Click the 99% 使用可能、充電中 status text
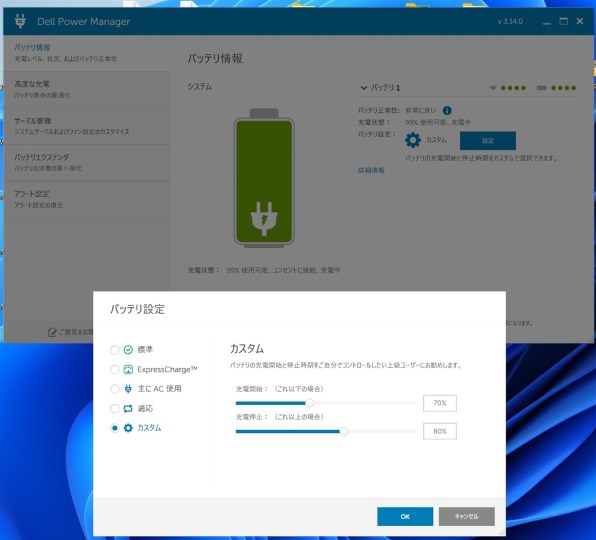596x540 pixels. 438,122
